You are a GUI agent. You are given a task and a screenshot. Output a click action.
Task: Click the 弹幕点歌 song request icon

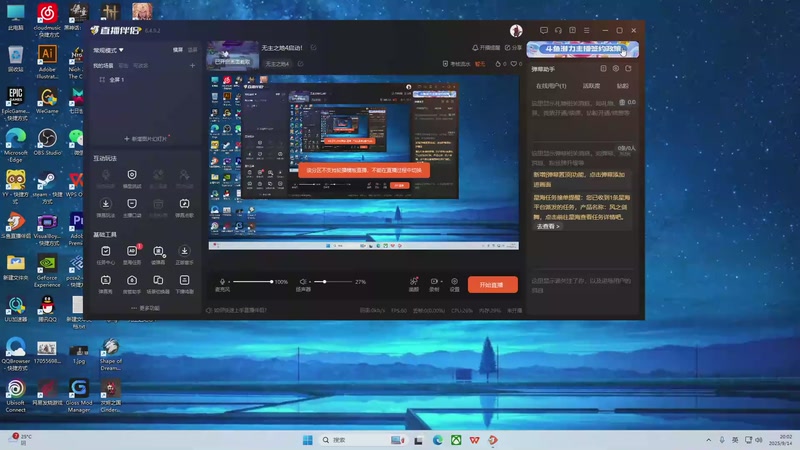(184, 204)
